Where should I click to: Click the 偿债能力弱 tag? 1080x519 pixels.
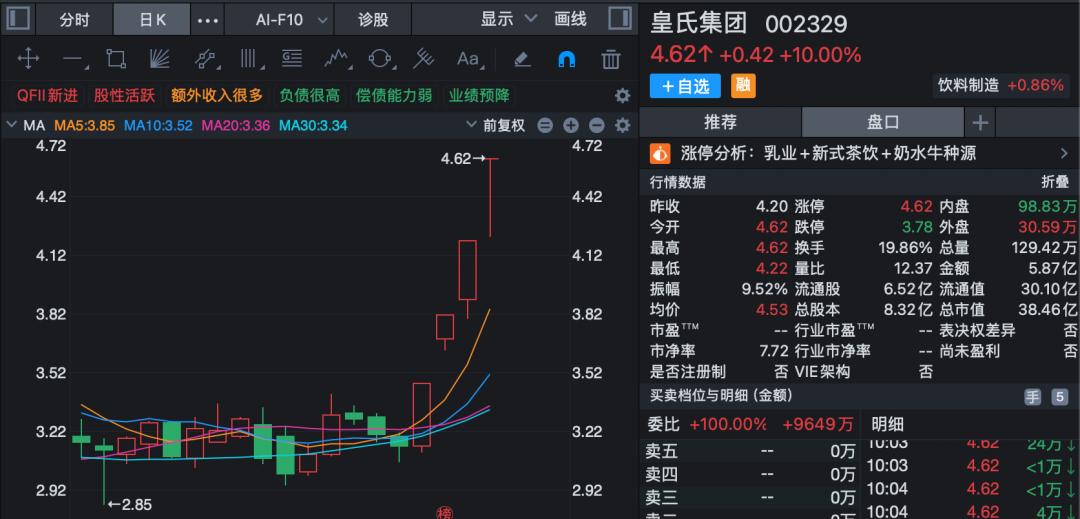[394, 95]
